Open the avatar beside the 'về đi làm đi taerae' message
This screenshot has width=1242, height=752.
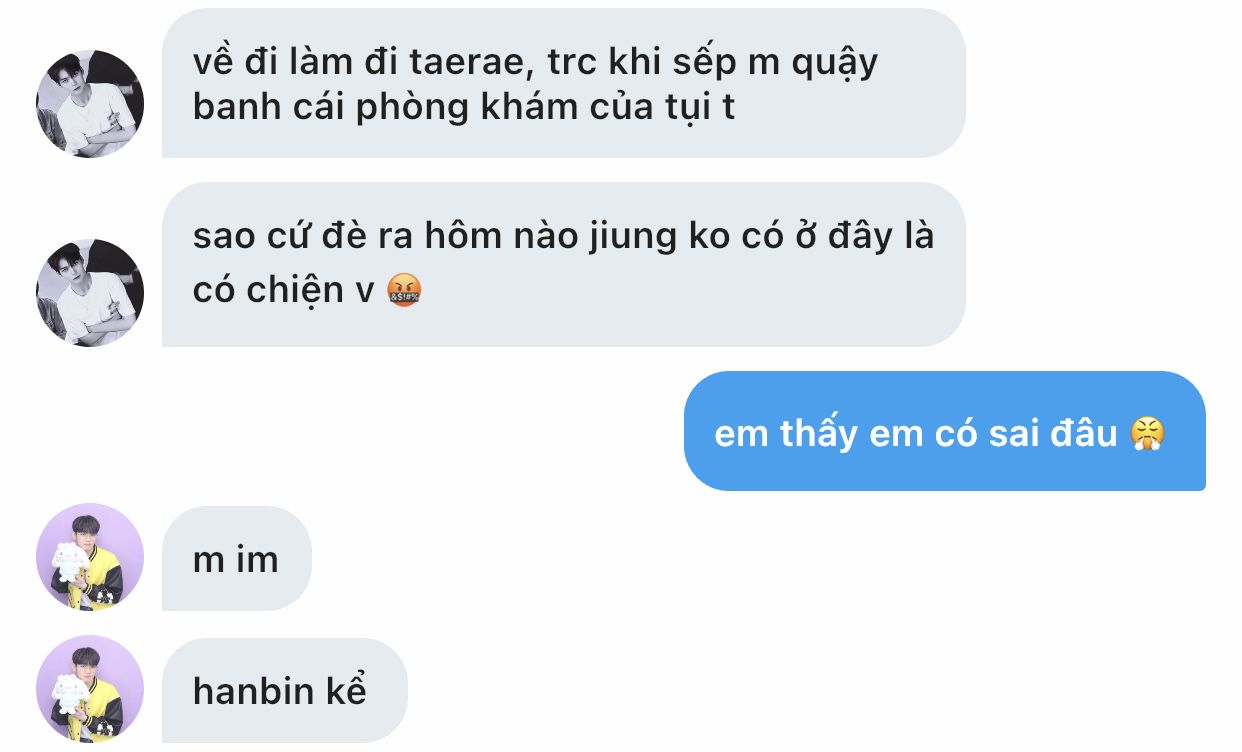pos(90,104)
